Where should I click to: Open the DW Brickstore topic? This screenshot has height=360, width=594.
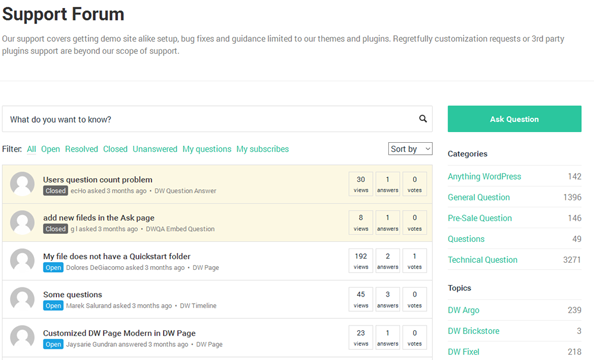coord(474,331)
